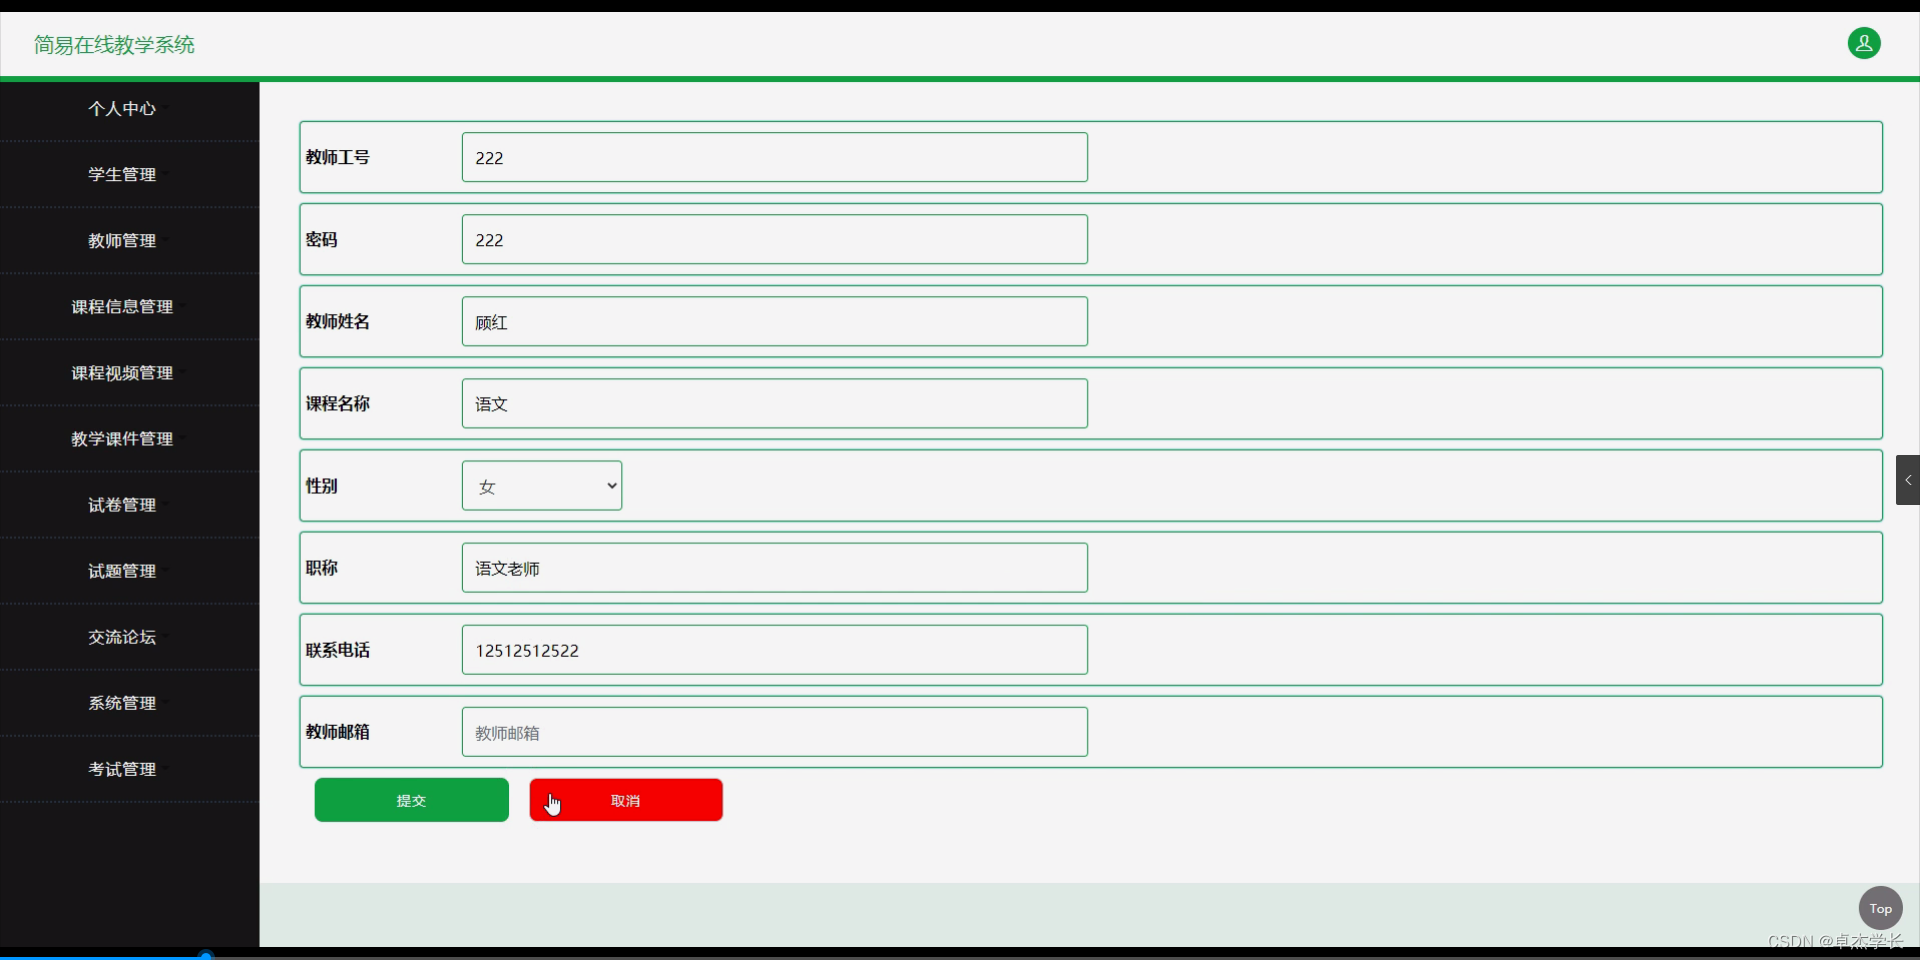Open 考试管理 sidebar item

click(x=122, y=768)
